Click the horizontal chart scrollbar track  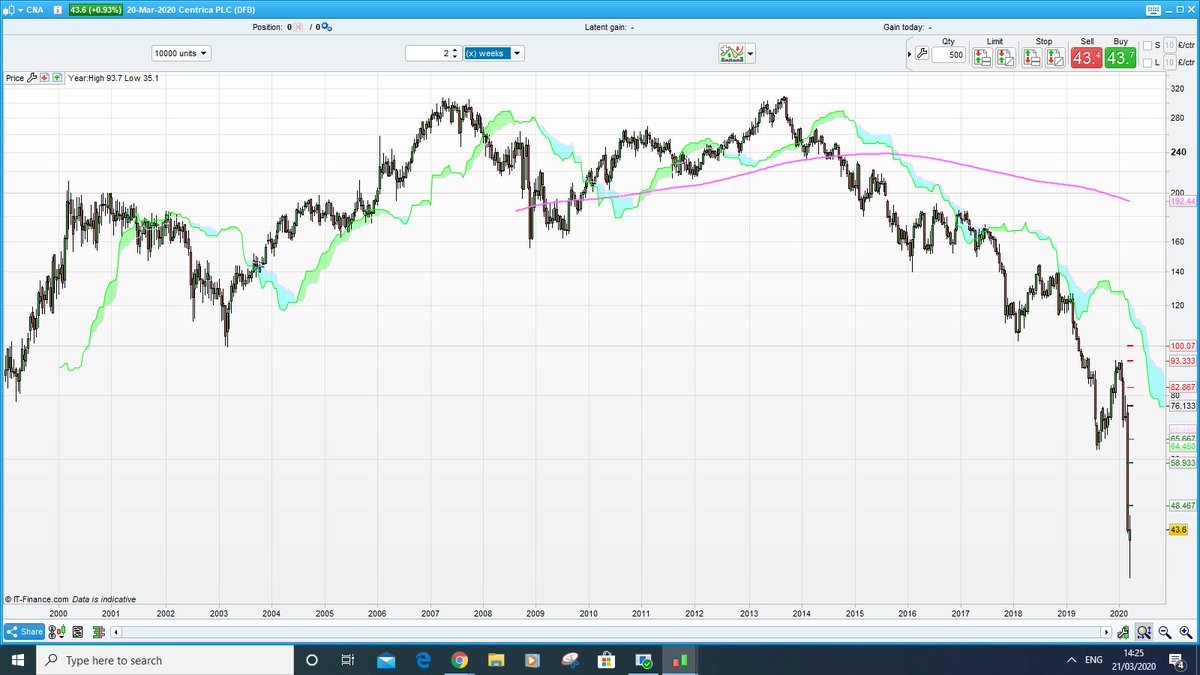click(x=611, y=632)
